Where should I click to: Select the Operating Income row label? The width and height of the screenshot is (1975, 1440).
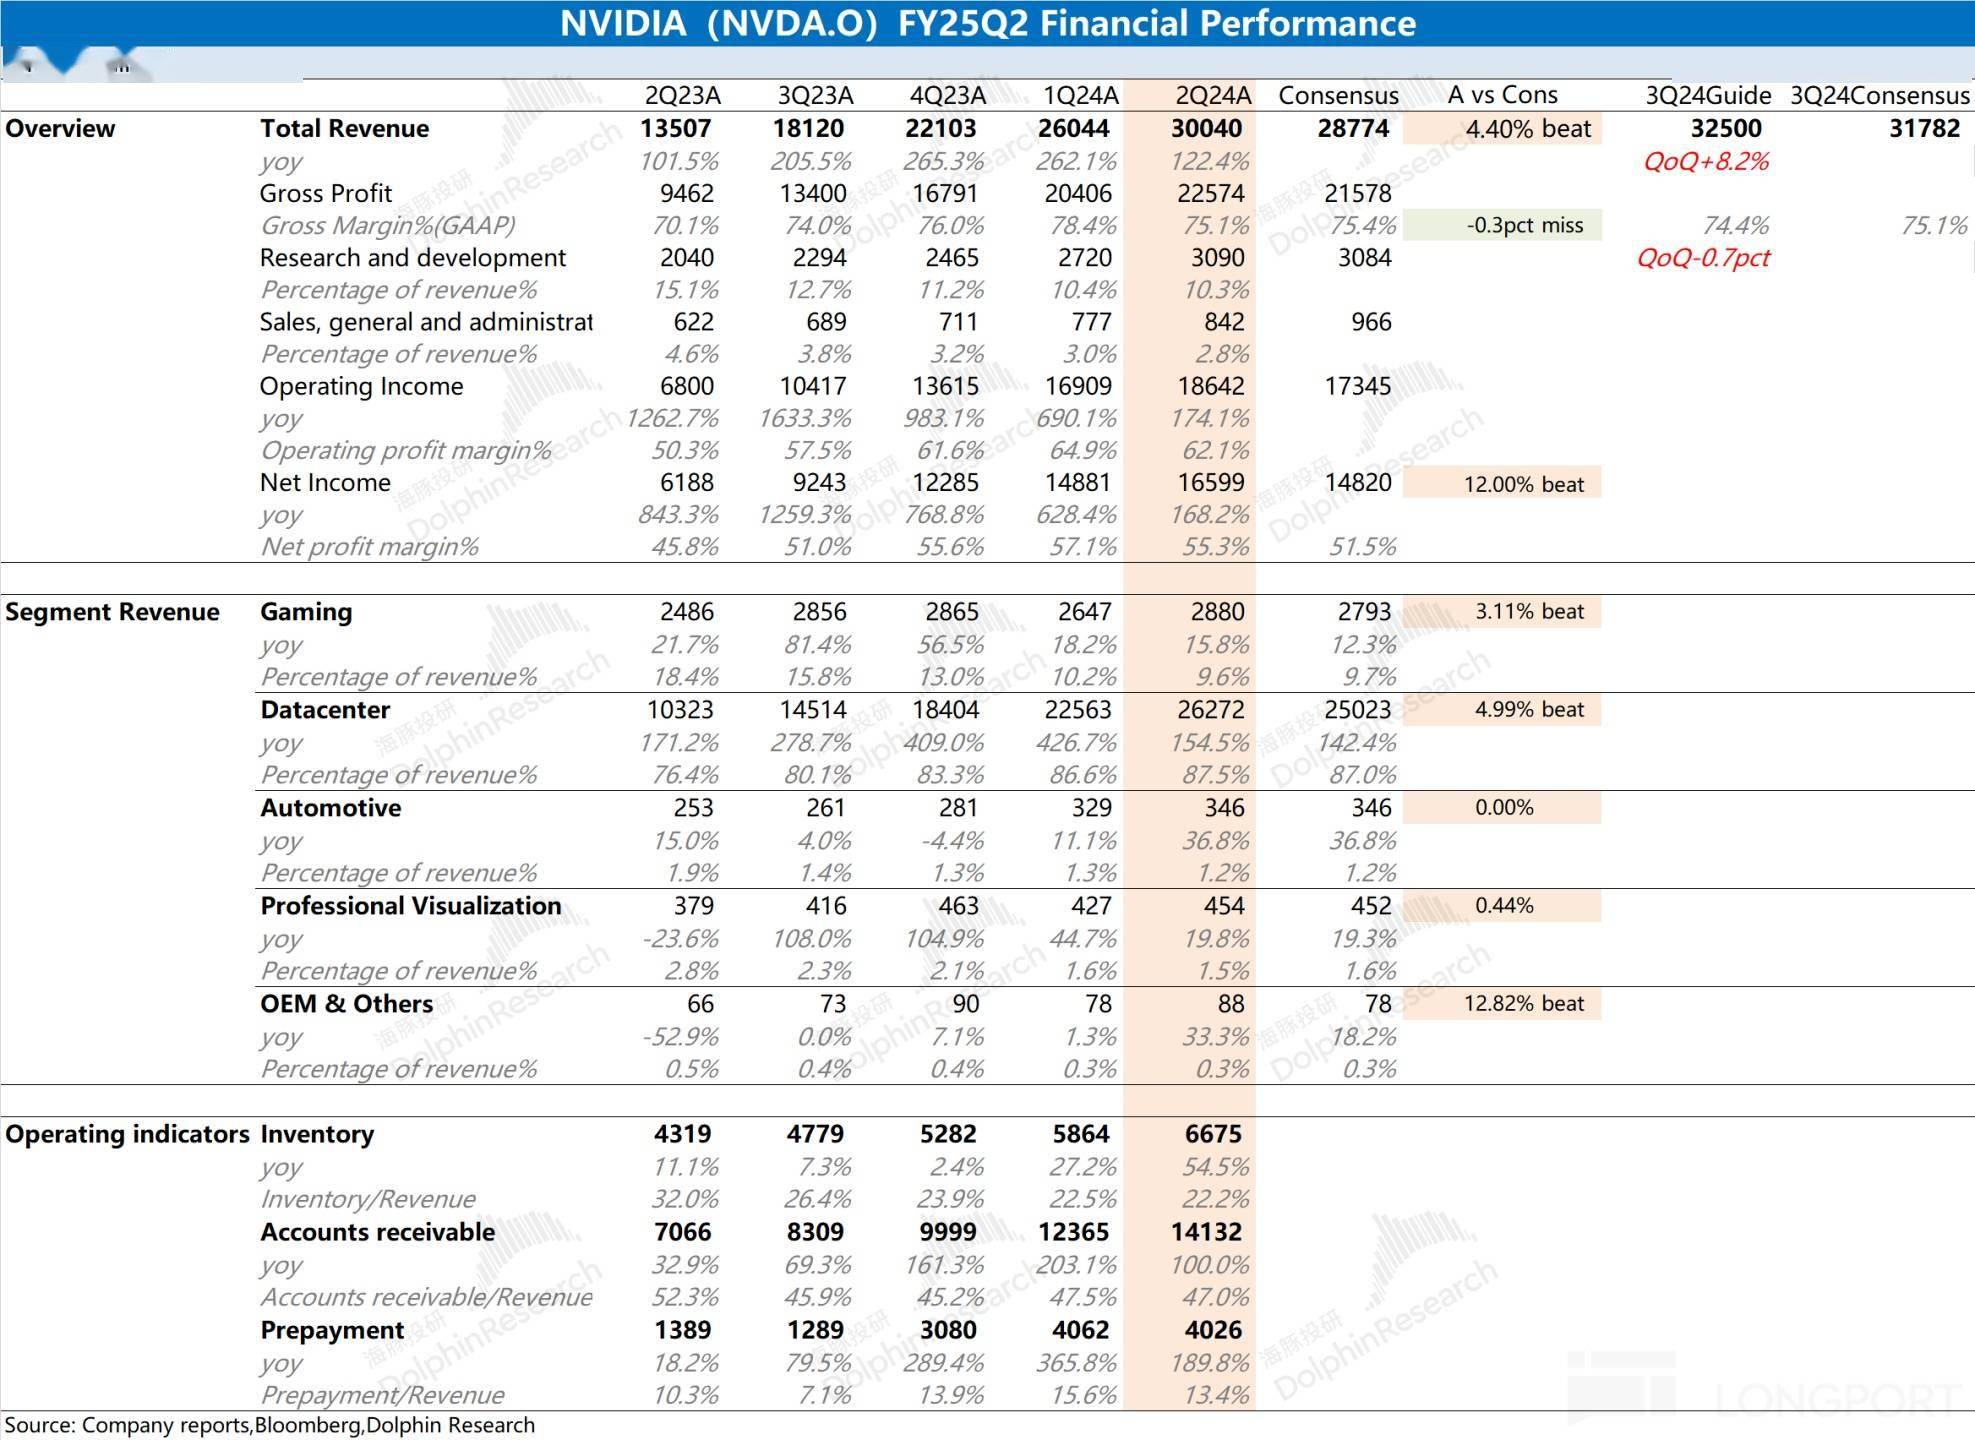[361, 386]
